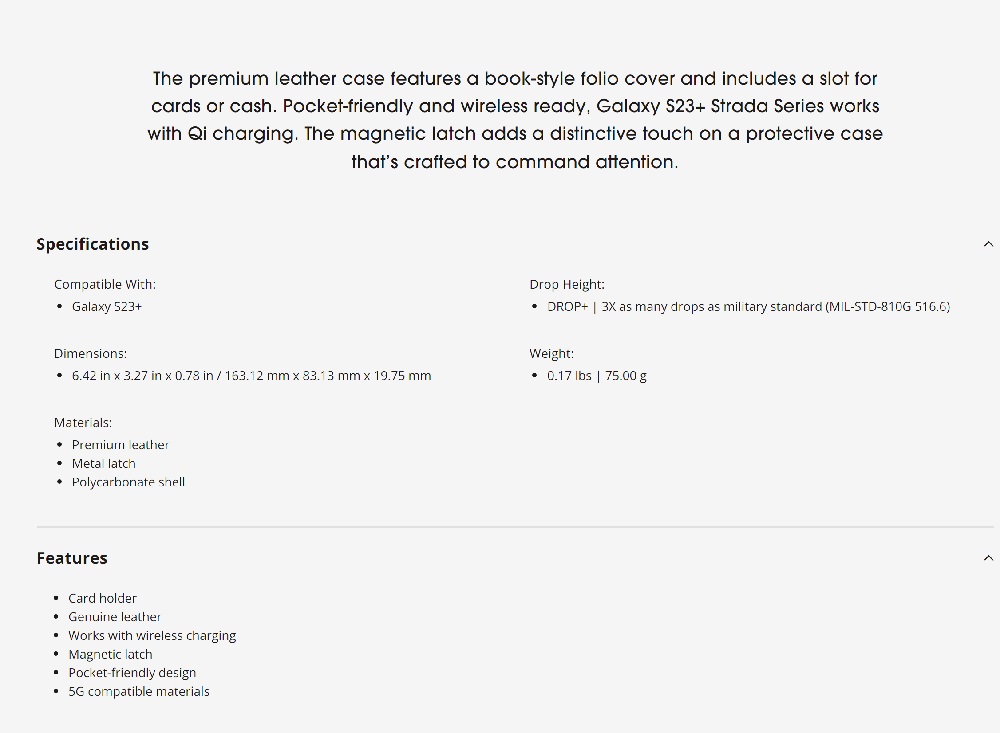Click the Magnetic latch feature

pyautogui.click(x=110, y=655)
